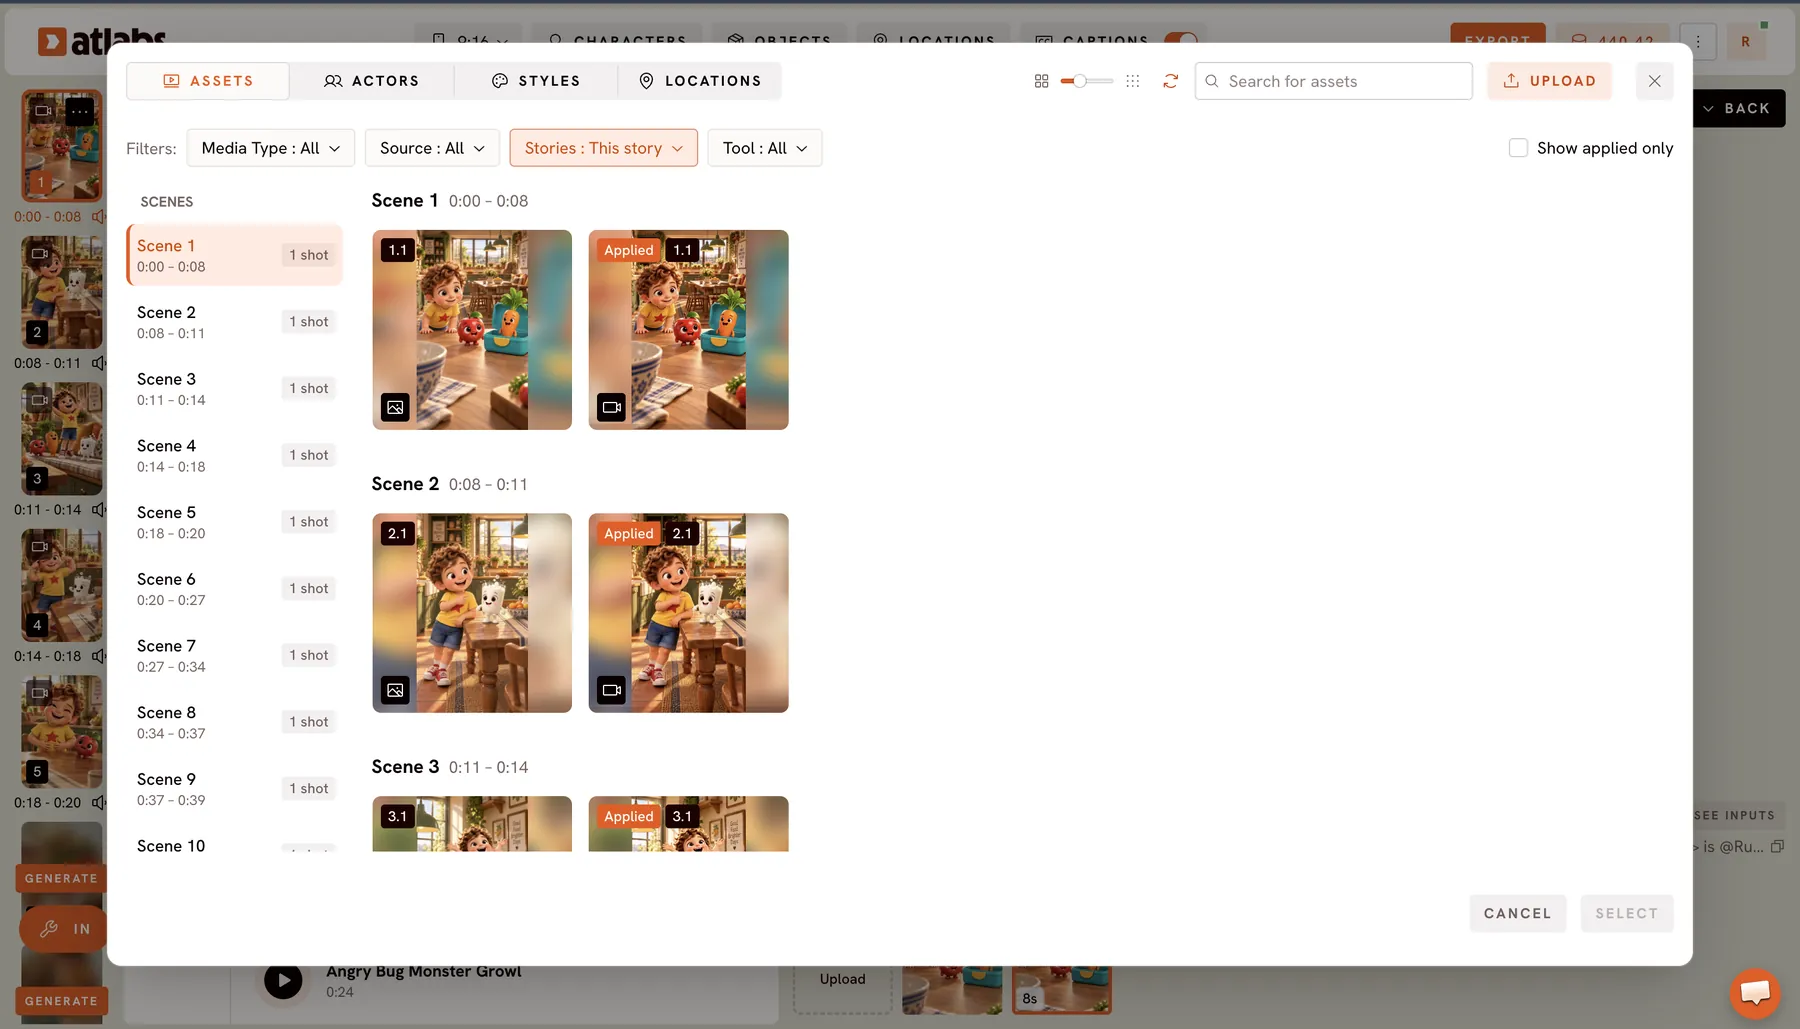Click image type icon on first 1.1 thumbnail
Screen dimensions: 1800x1029
tap(395, 407)
